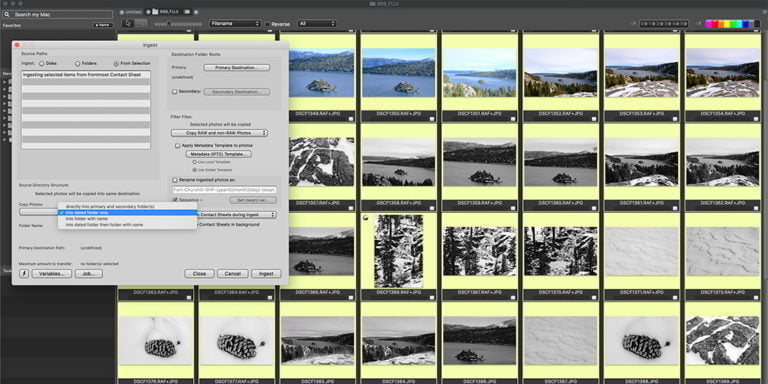Open the Copy Photos popup button
The width and height of the screenshot is (768, 384).
(39, 212)
